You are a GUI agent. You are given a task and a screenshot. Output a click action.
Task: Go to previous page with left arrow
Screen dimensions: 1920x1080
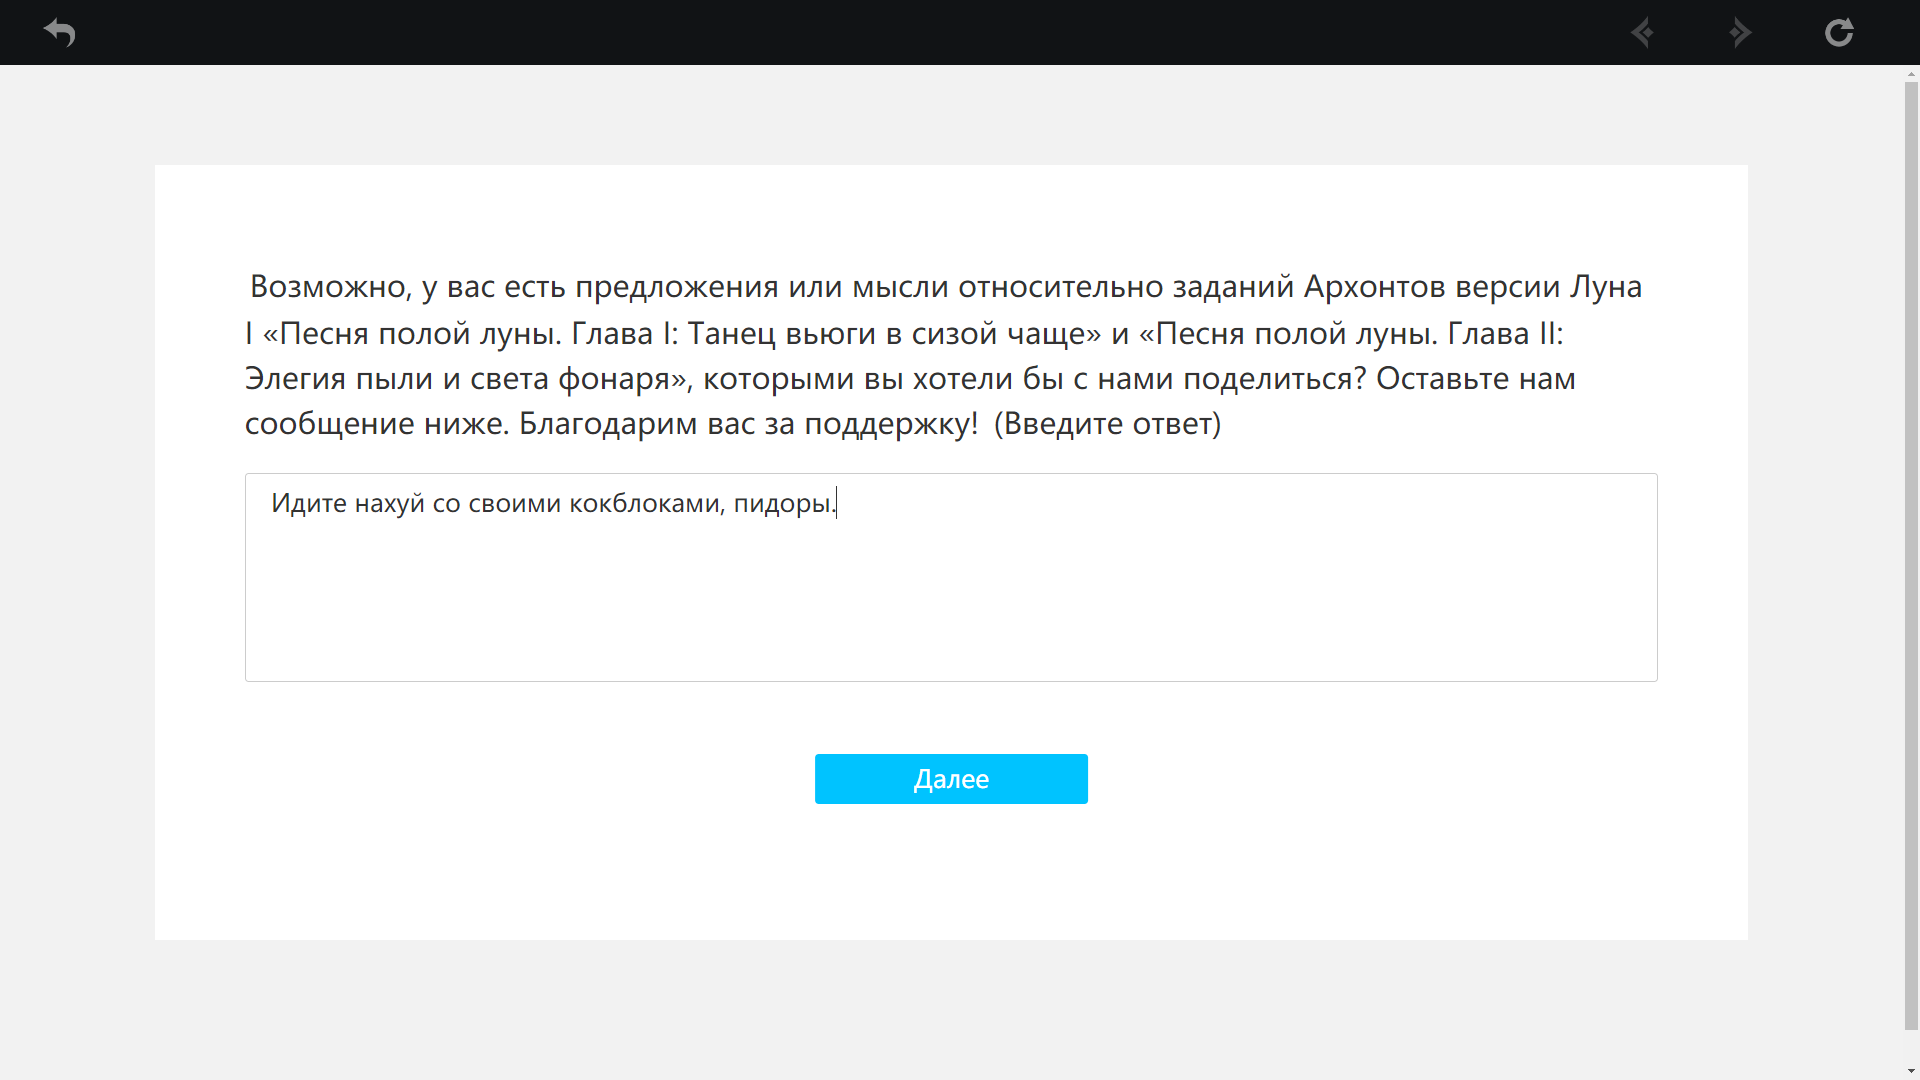1642,32
